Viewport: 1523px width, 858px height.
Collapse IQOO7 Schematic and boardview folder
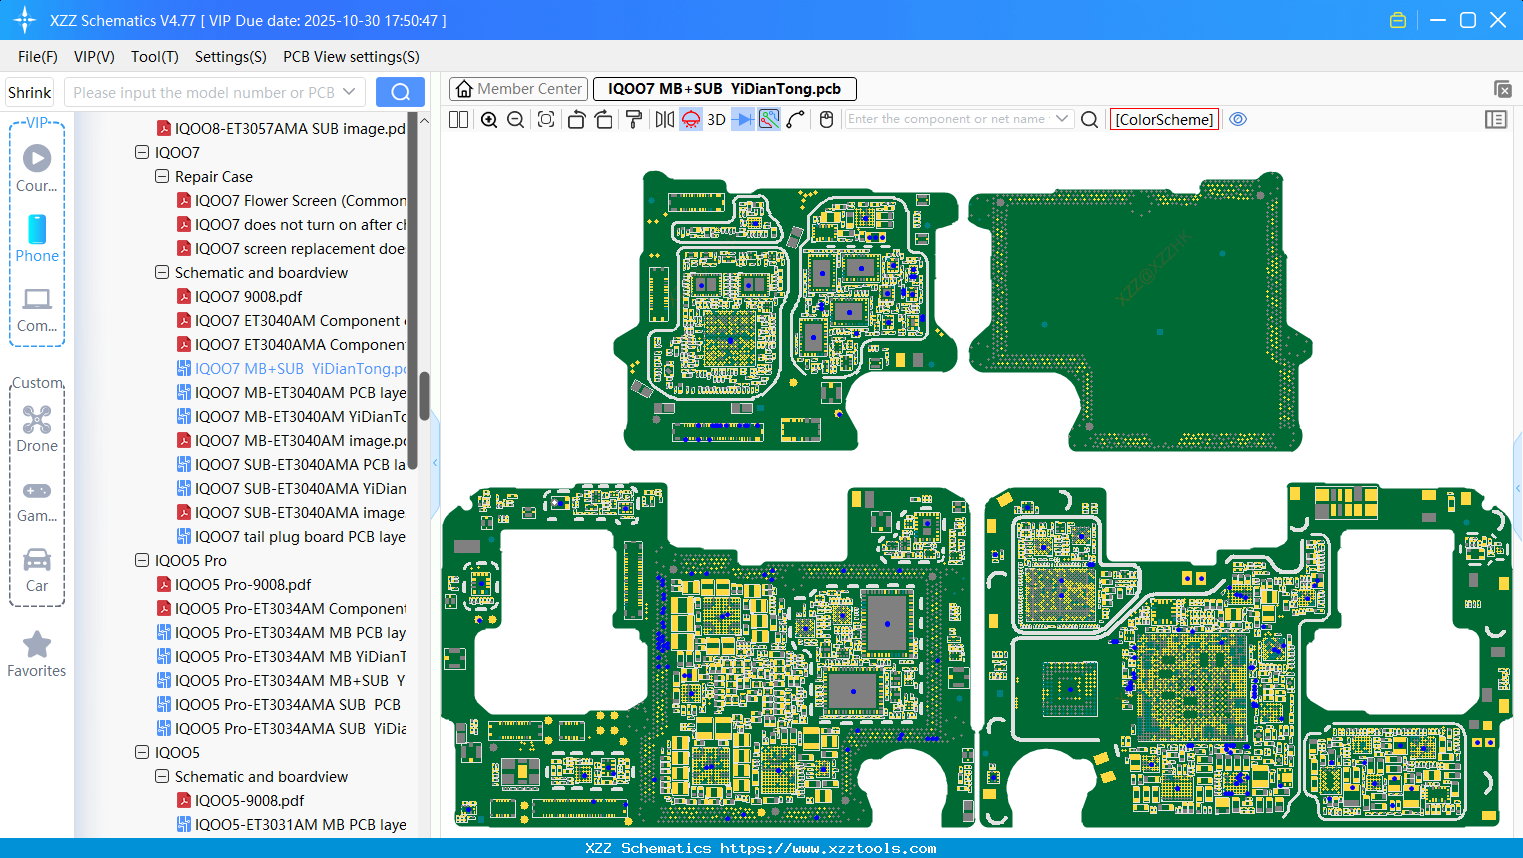click(x=162, y=273)
